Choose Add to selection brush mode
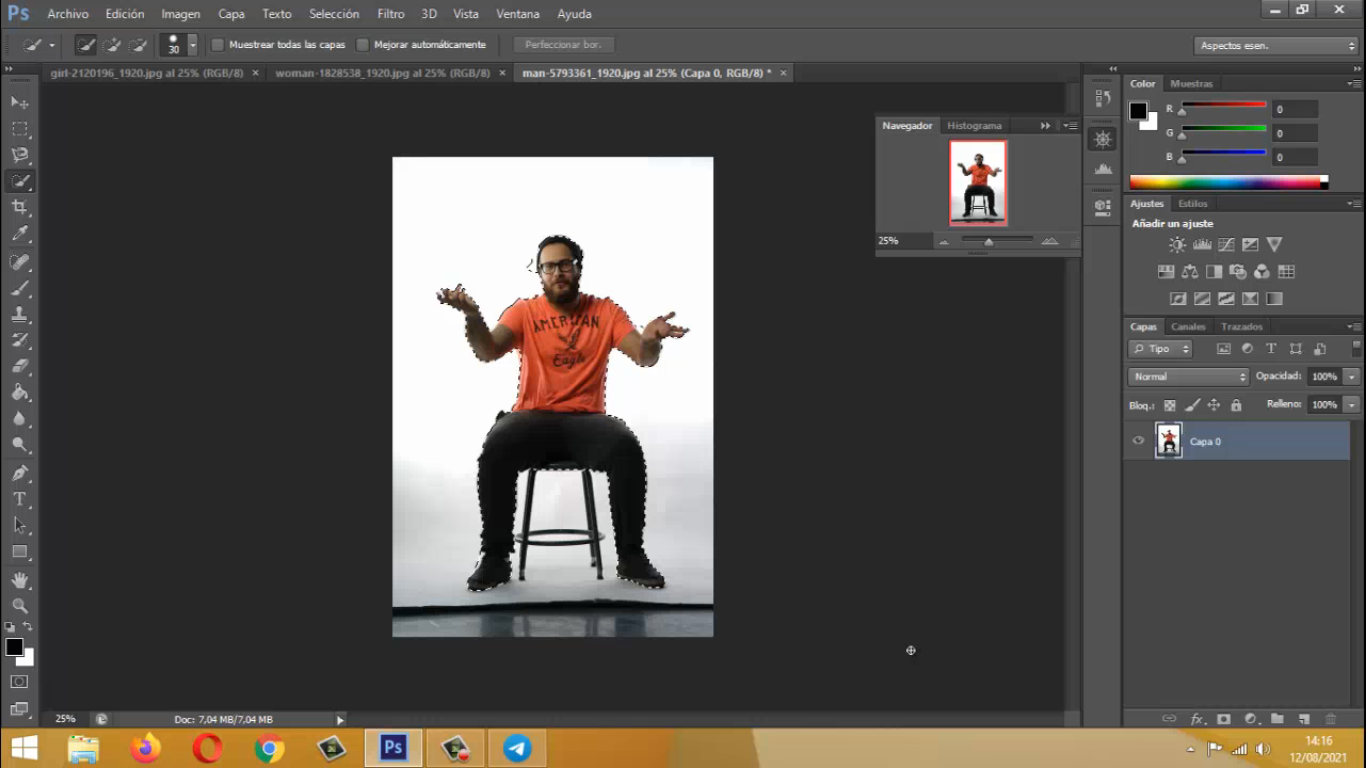 click(112, 45)
